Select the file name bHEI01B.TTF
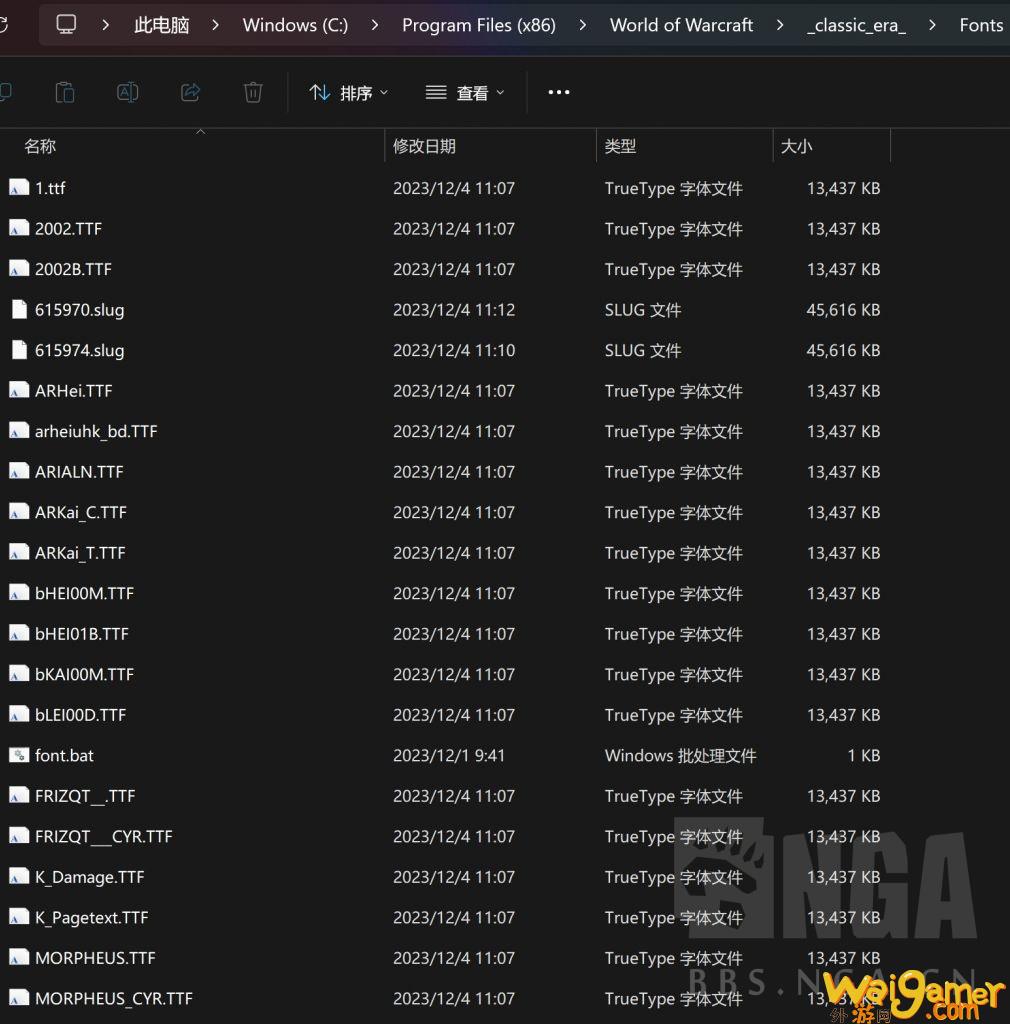The height and width of the screenshot is (1024, 1010). 82,634
